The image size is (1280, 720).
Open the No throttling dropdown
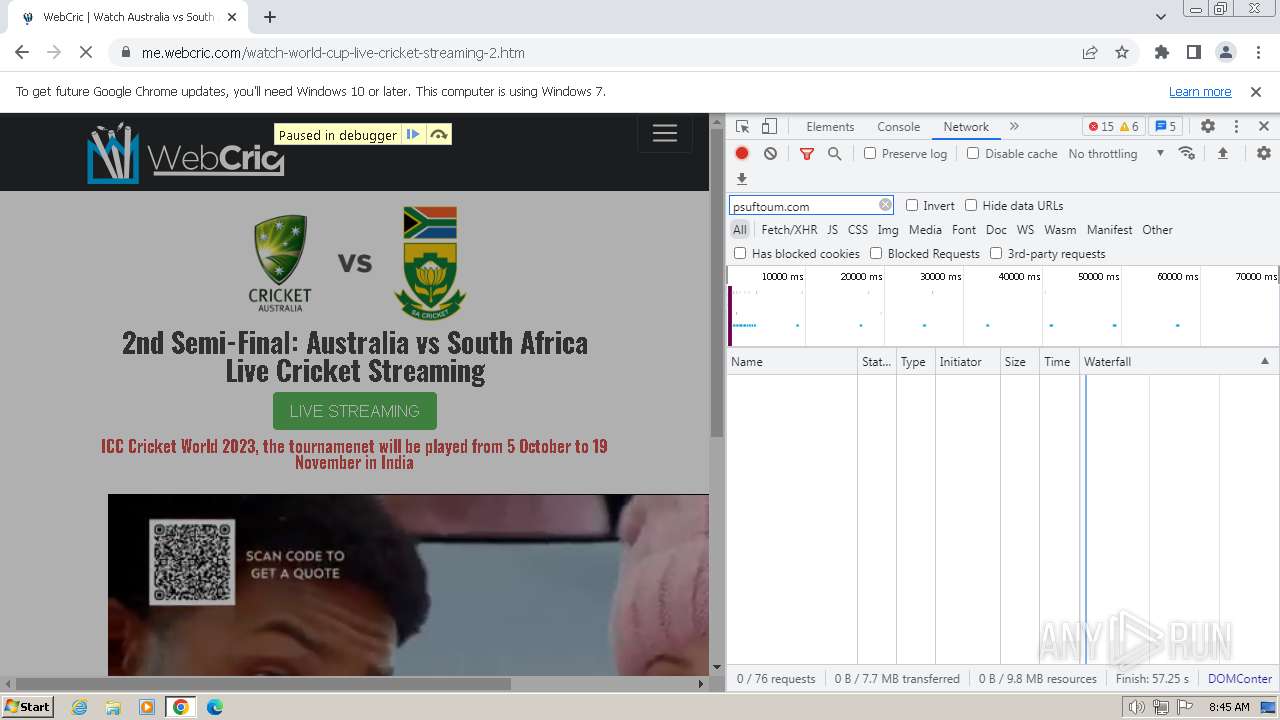[1116, 153]
